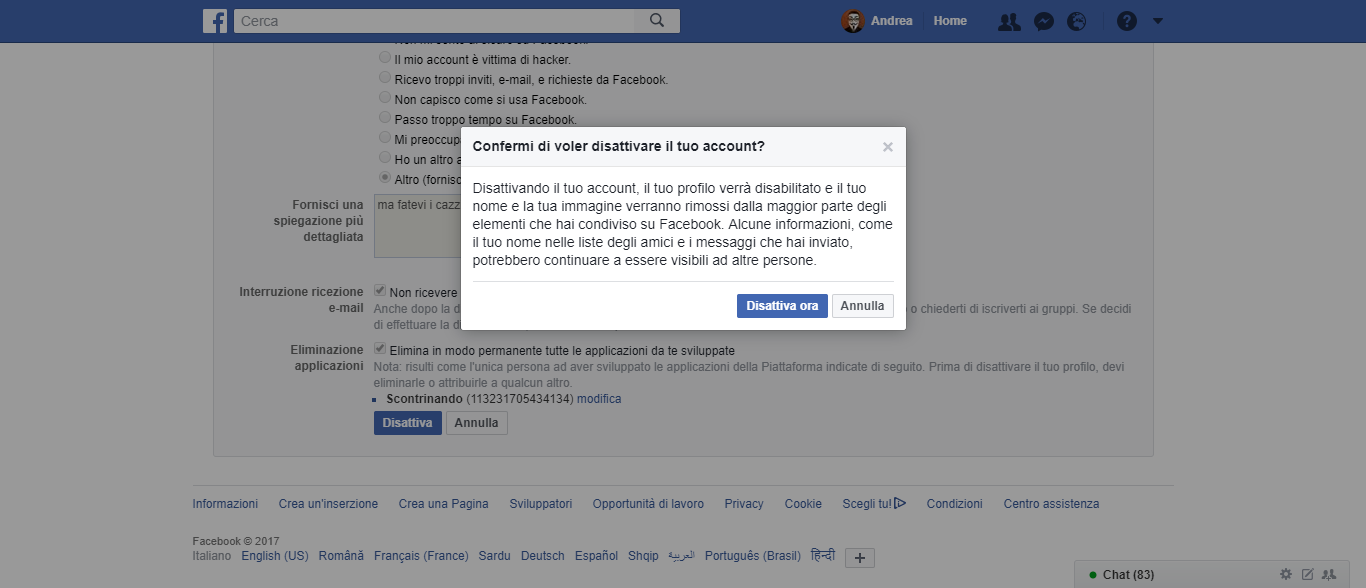This screenshot has height=588, width=1366.
Task: Select 'Non capisco come si usa Facebook' option
Action: [385, 98]
